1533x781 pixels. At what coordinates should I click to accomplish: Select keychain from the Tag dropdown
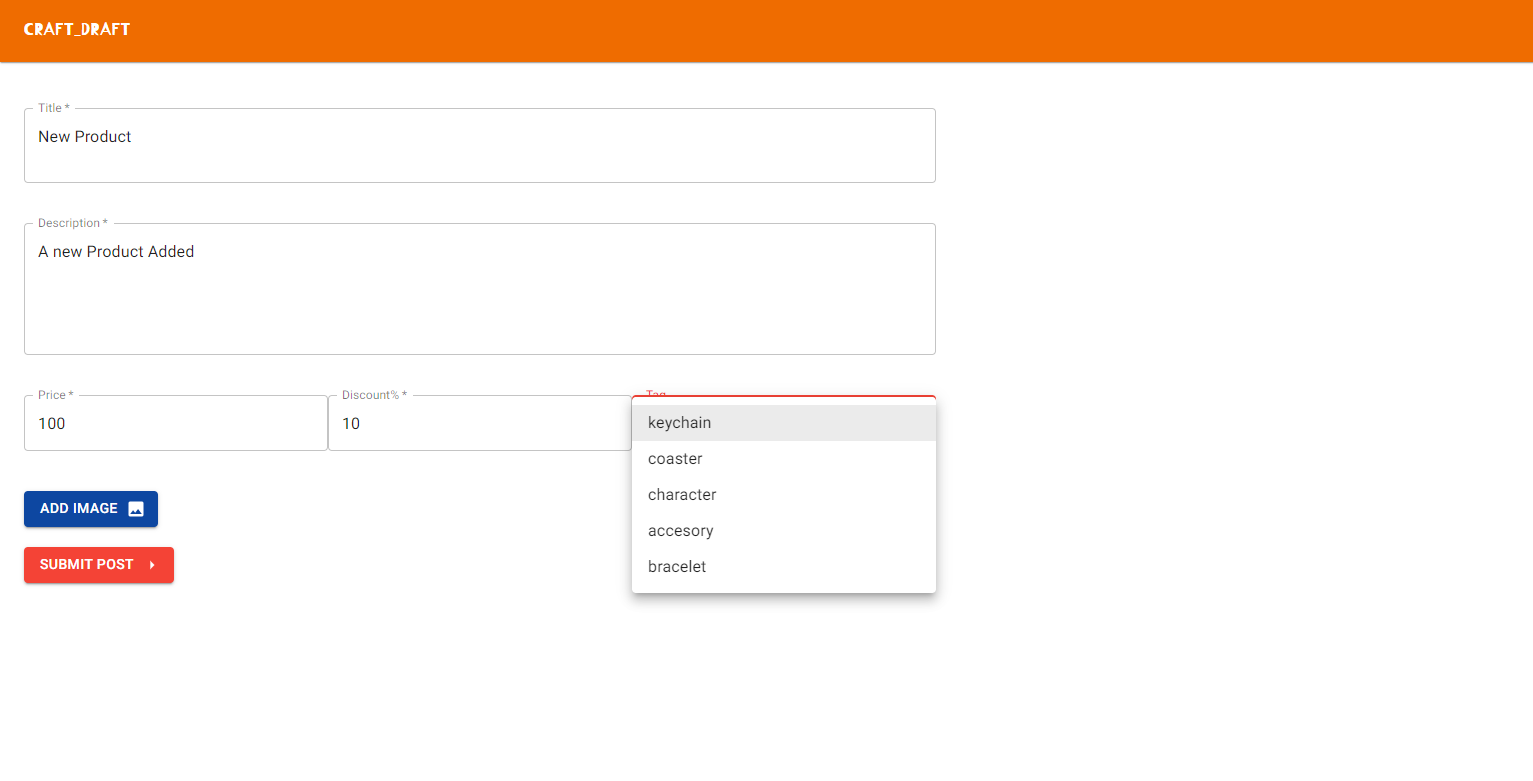coord(679,422)
